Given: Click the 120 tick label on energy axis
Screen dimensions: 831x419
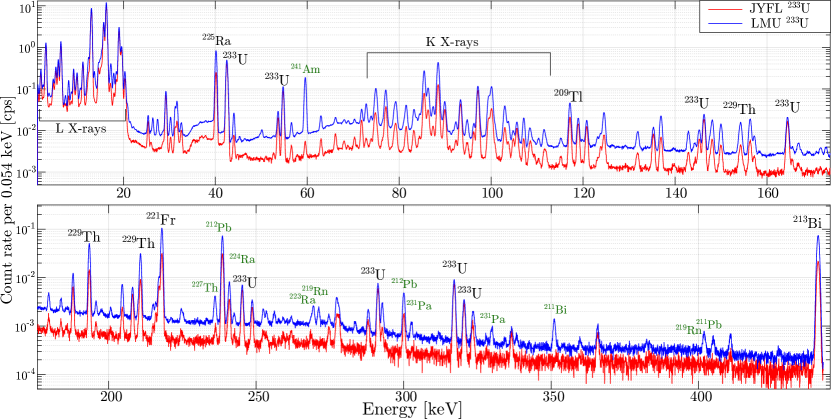Looking at the screenshot, I should [583, 194].
